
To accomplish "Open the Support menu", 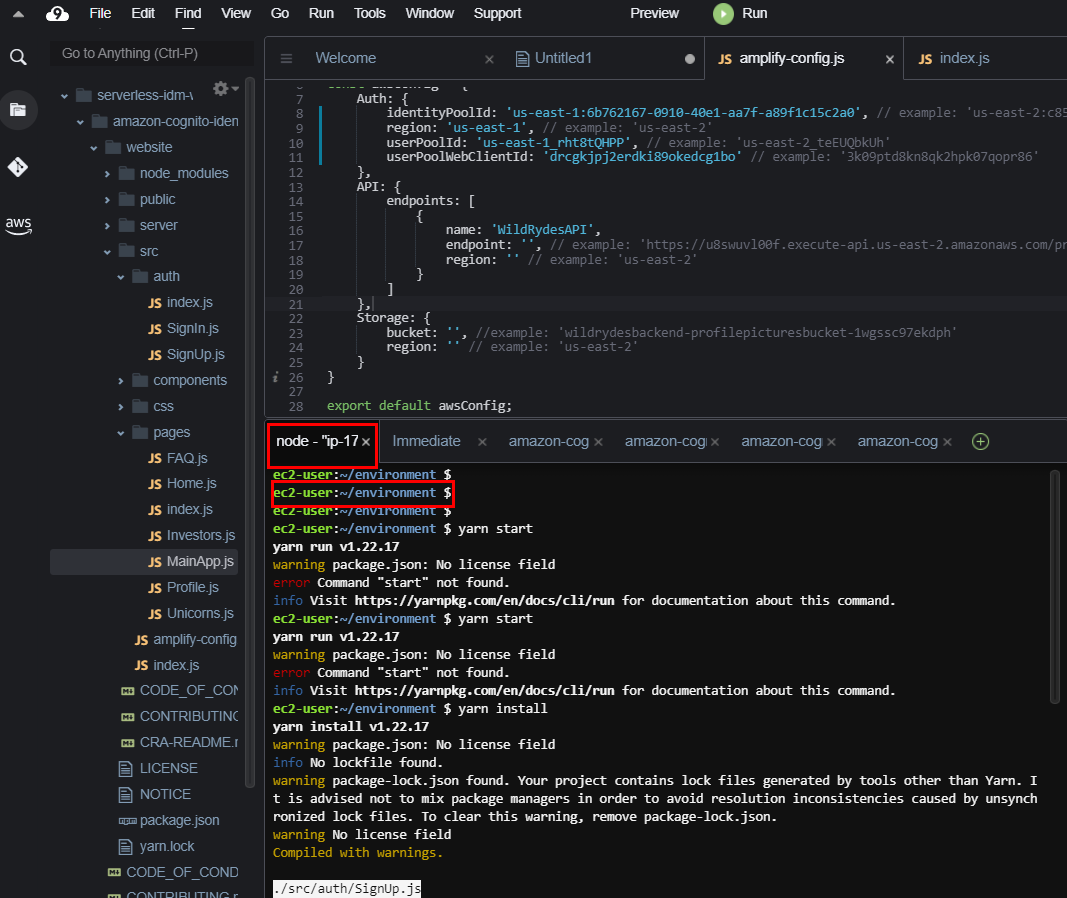I will [497, 14].
